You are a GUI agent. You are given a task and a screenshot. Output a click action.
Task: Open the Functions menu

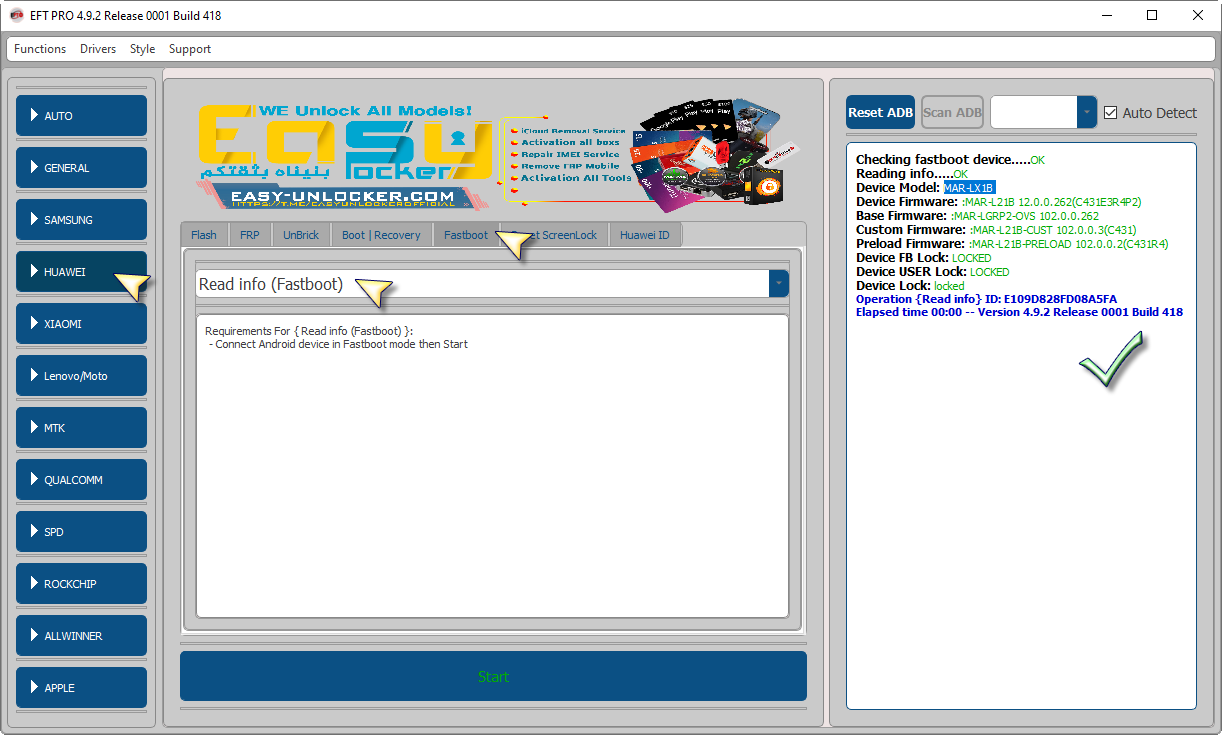coord(40,49)
